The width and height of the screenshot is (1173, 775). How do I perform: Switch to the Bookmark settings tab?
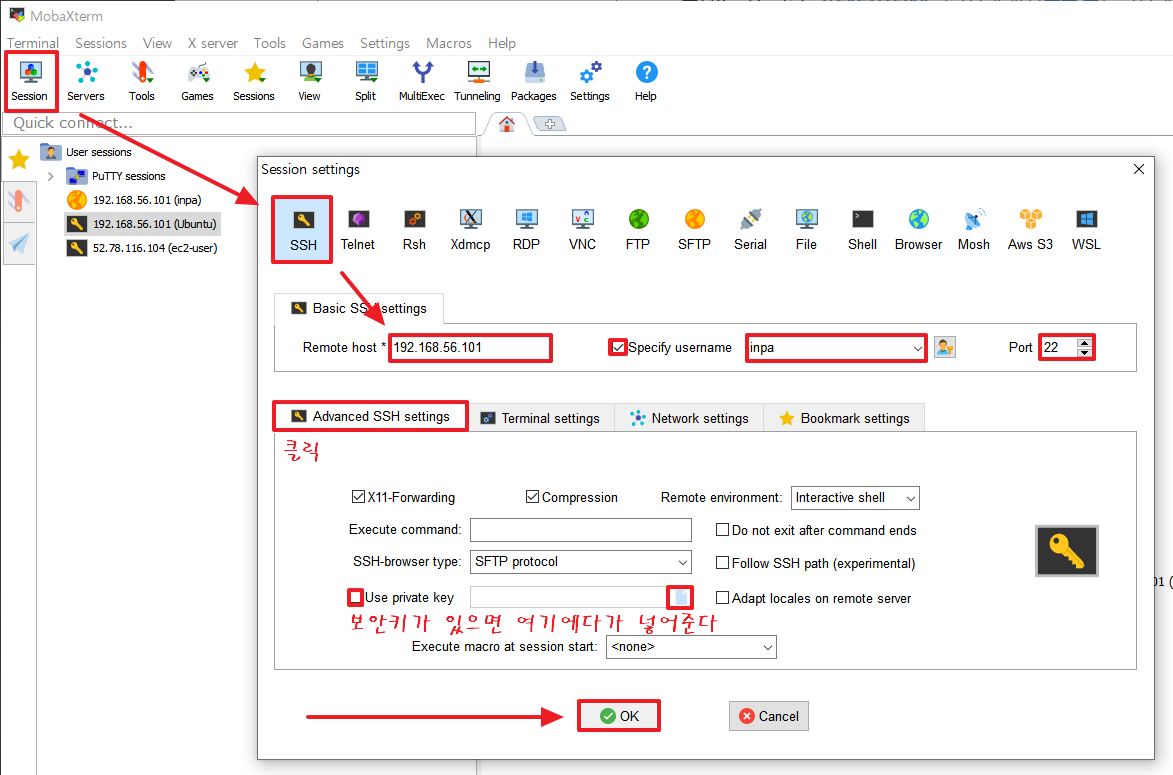click(x=844, y=418)
